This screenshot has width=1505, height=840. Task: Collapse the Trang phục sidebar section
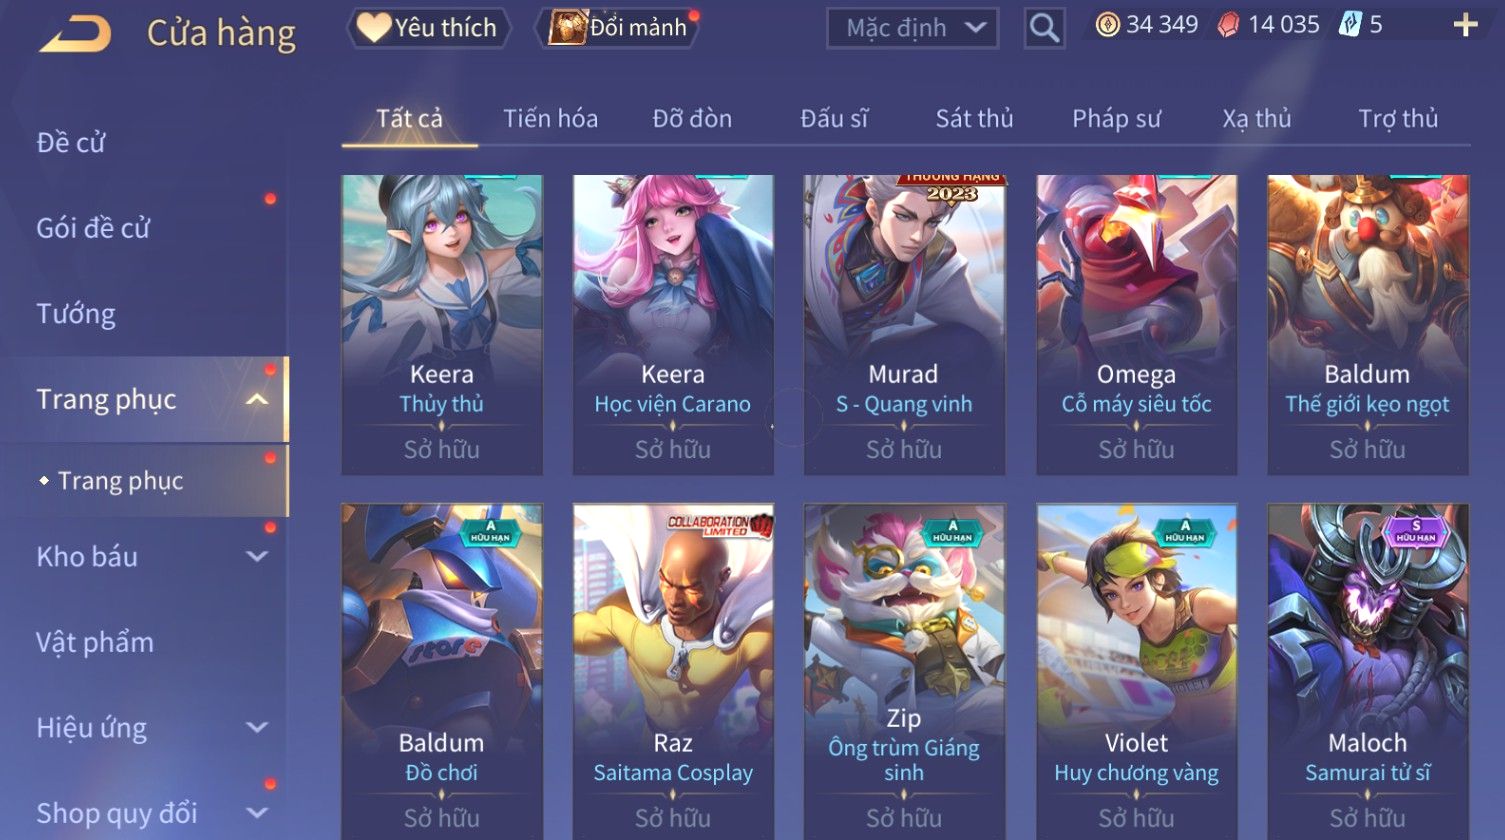[258, 400]
